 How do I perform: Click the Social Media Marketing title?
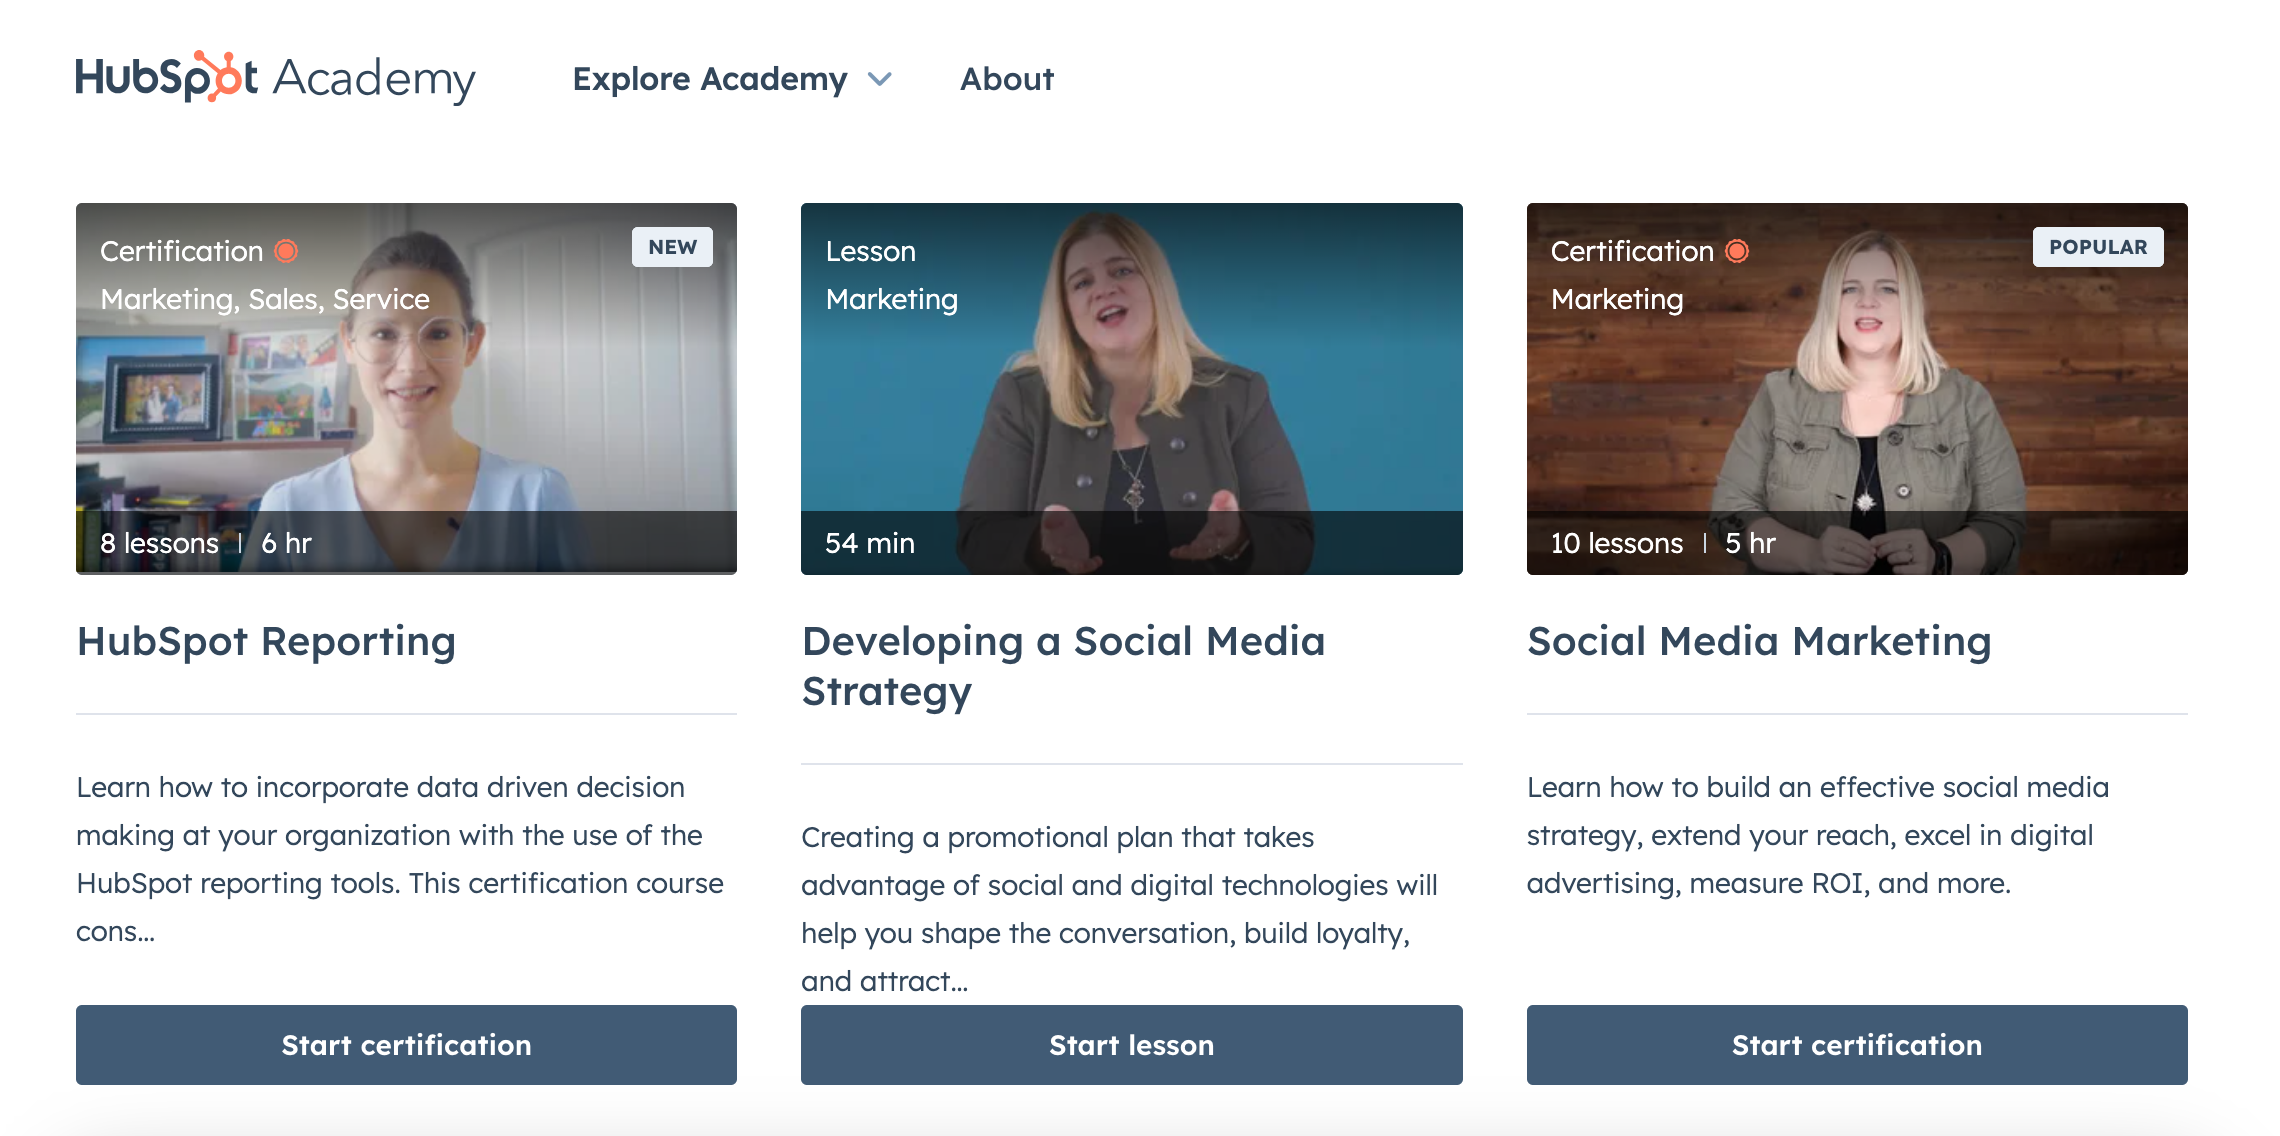click(1758, 641)
